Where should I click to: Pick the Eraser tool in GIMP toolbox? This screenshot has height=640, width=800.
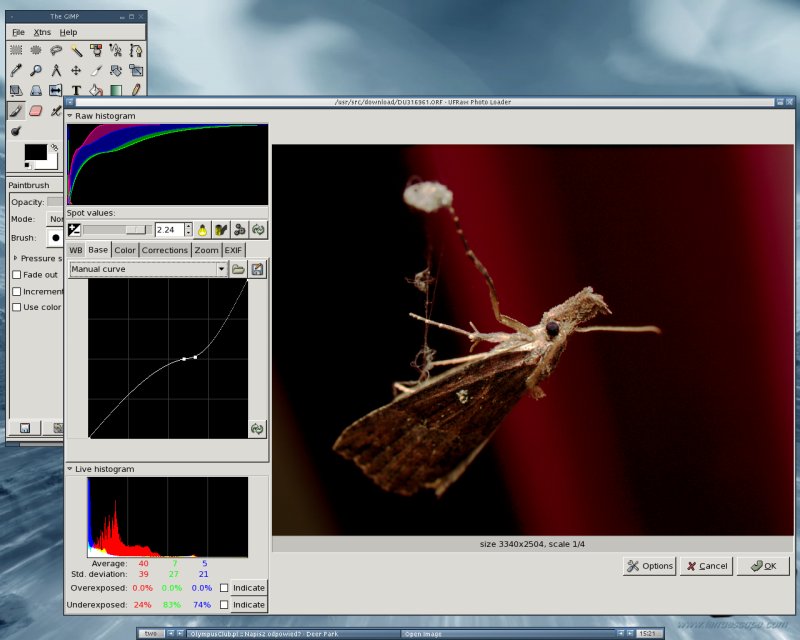tap(36, 111)
